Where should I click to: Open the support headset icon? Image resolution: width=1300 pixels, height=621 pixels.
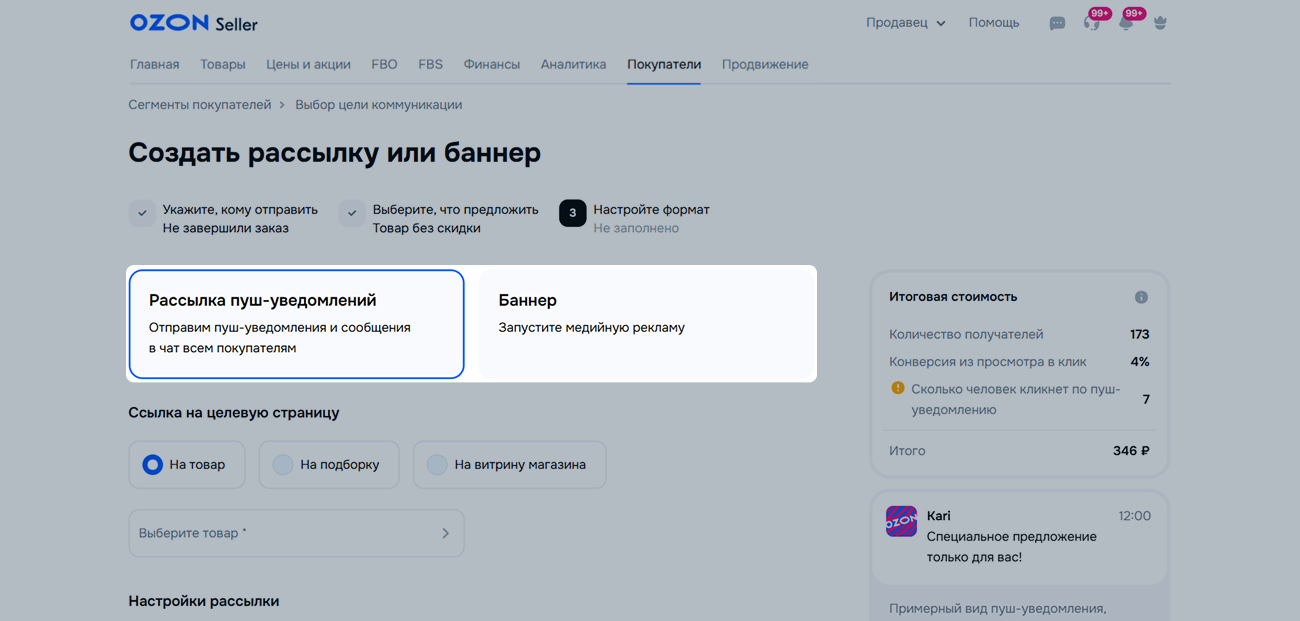pyautogui.click(x=1091, y=23)
